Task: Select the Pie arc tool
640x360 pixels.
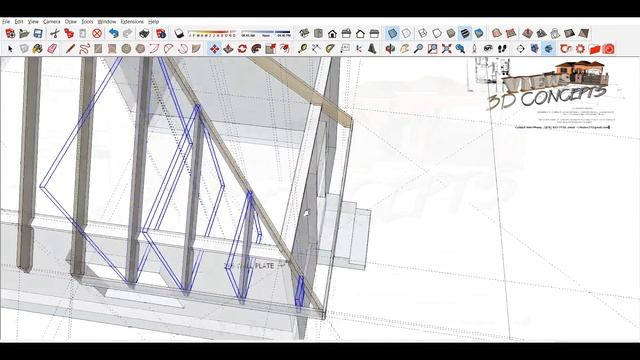Action: [x=196, y=49]
